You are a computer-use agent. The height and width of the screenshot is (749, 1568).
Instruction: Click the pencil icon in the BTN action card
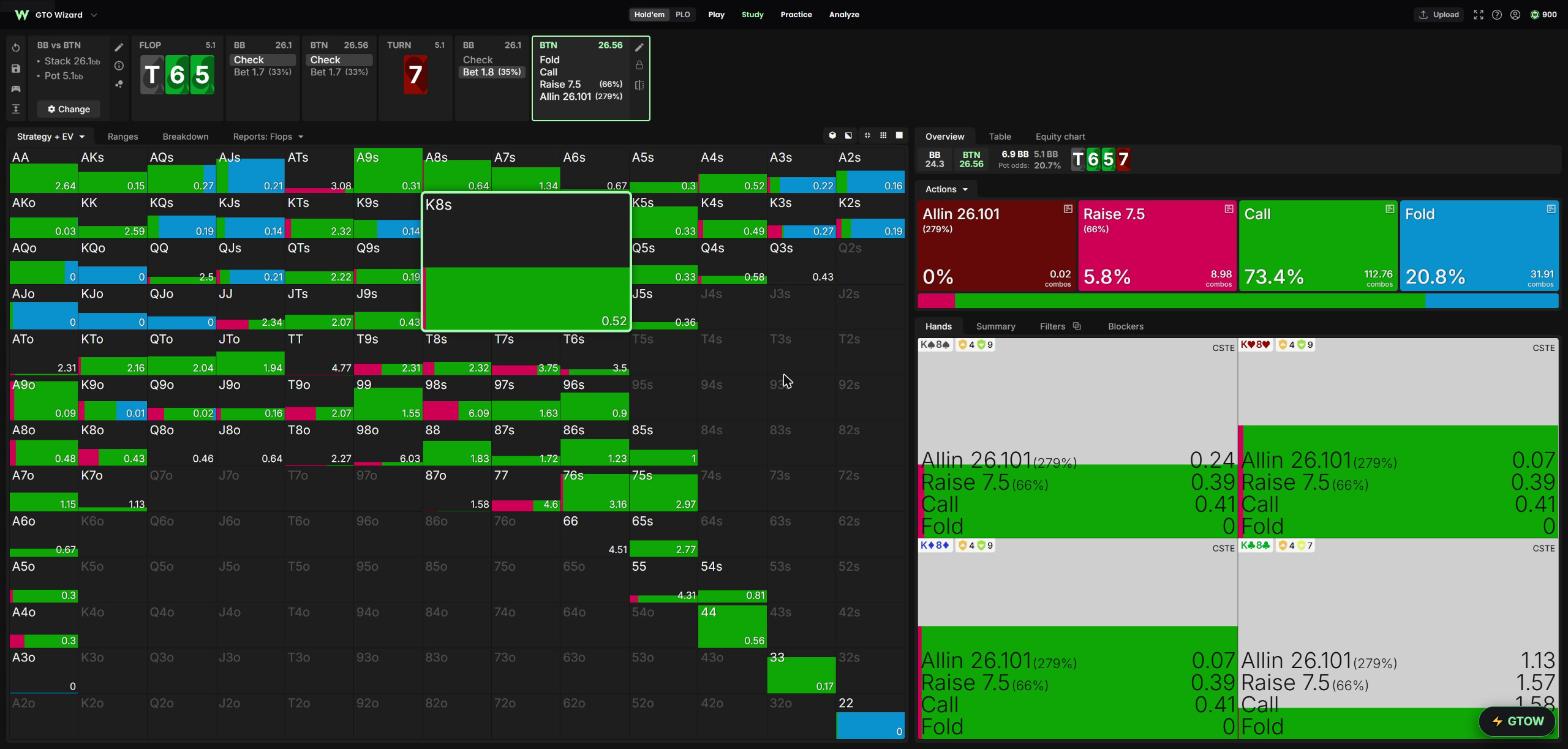point(639,47)
